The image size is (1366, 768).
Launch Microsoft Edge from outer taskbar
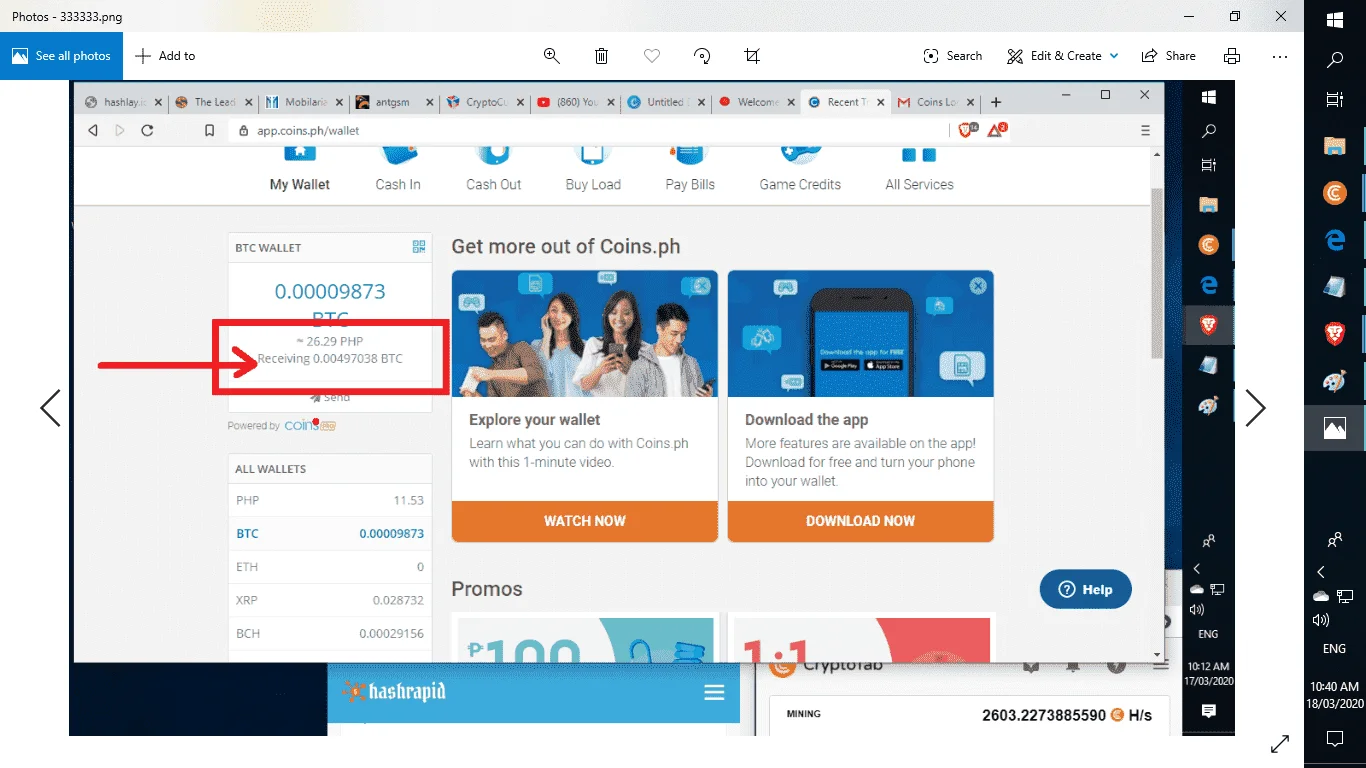point(1335,240)
